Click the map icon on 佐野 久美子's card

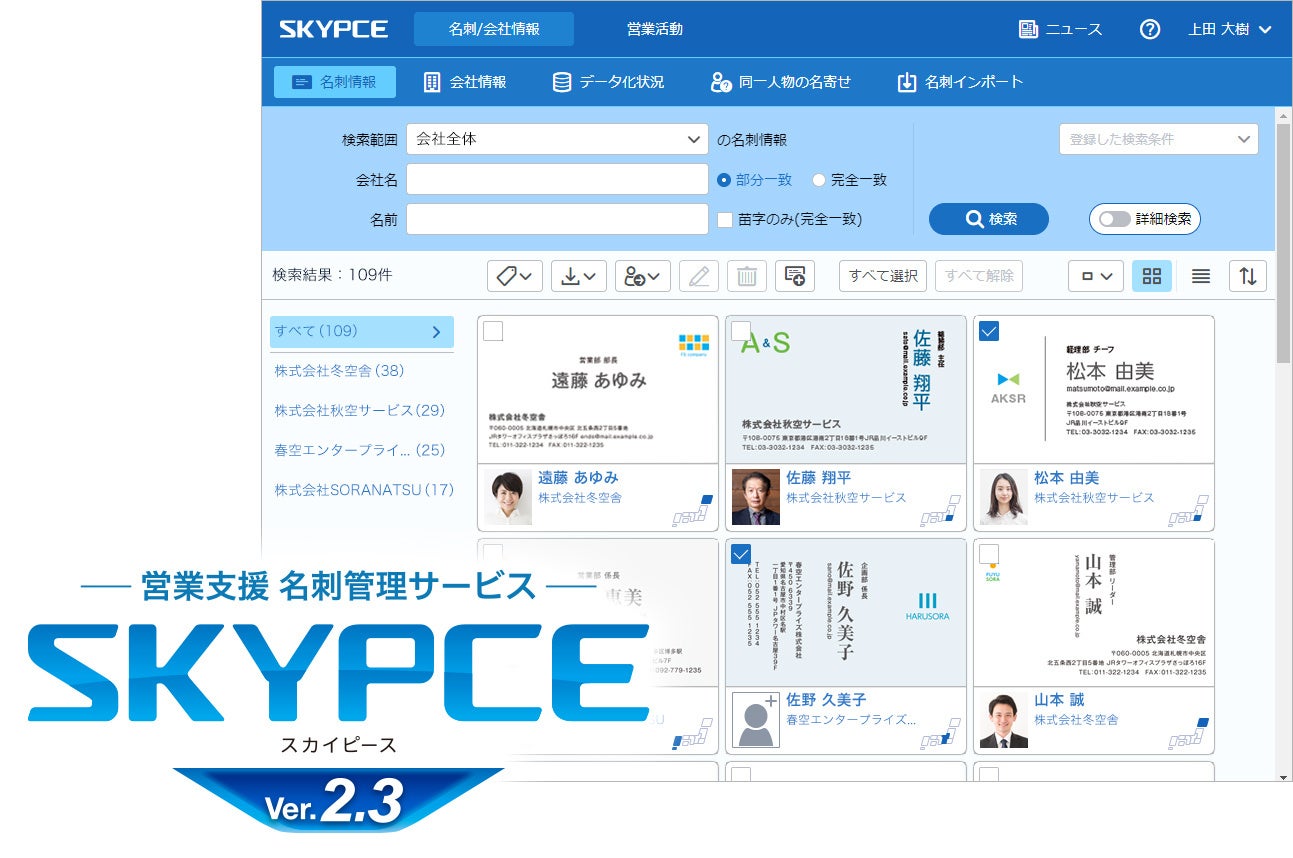[940, 733]
